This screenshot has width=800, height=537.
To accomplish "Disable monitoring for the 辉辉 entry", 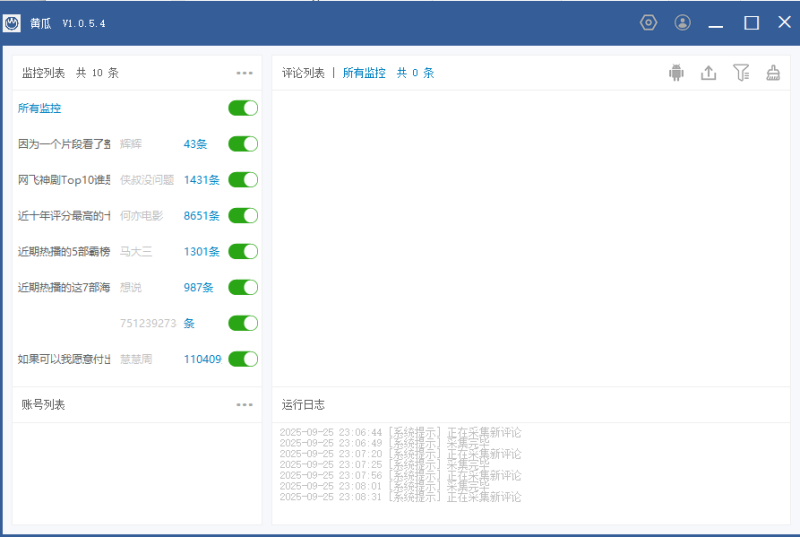I will pyautogui.click(x=243, y=144).
